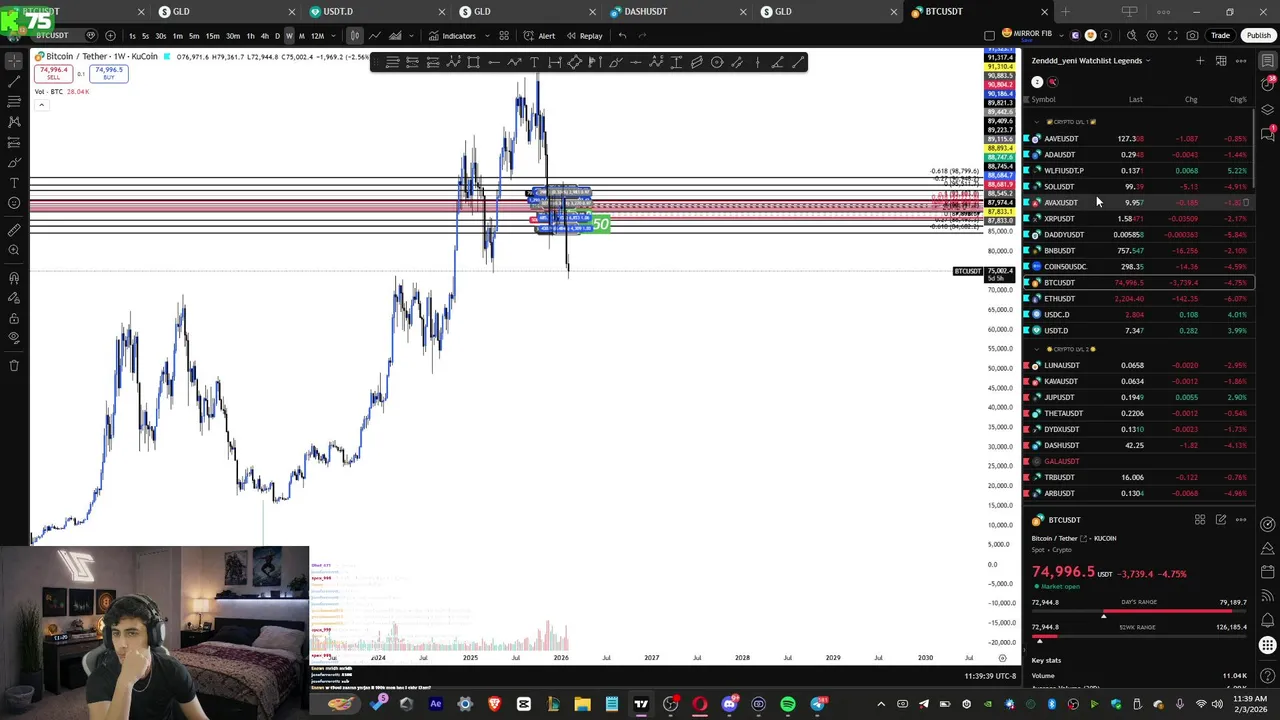This screenshot has width=1280, height=720.
Task: Open notifications bell icon in right sidebar
Action: click(1268, 619)
